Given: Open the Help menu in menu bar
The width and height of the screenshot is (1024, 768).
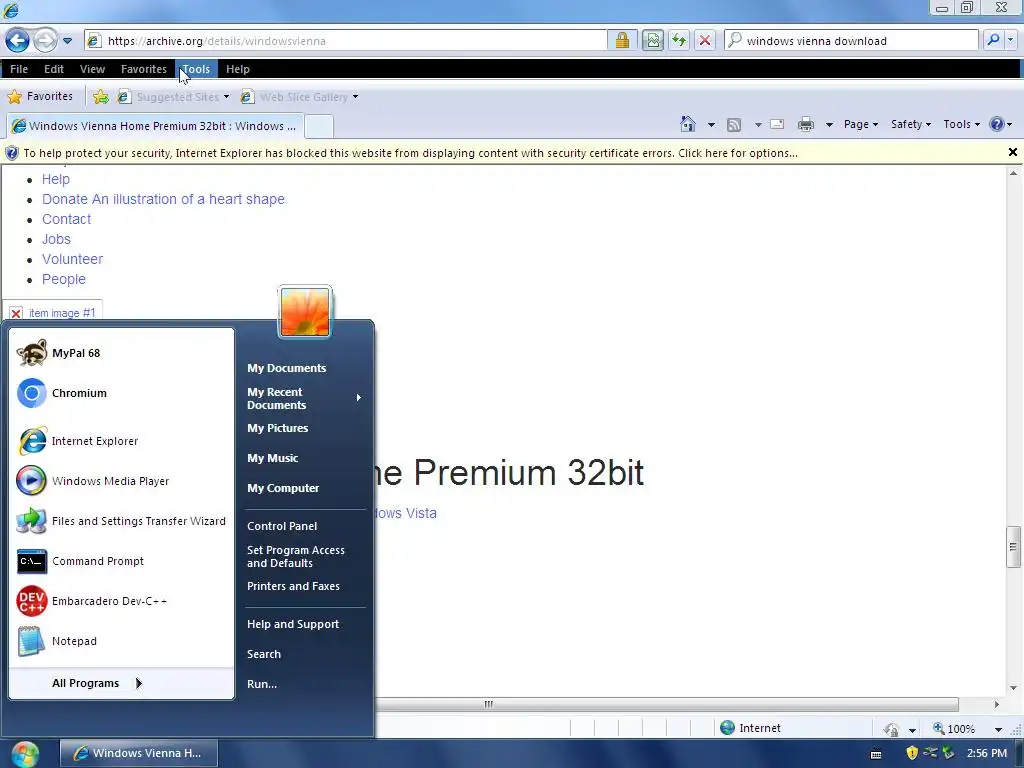Looking at the screenshot, I should tap(238, 69).
